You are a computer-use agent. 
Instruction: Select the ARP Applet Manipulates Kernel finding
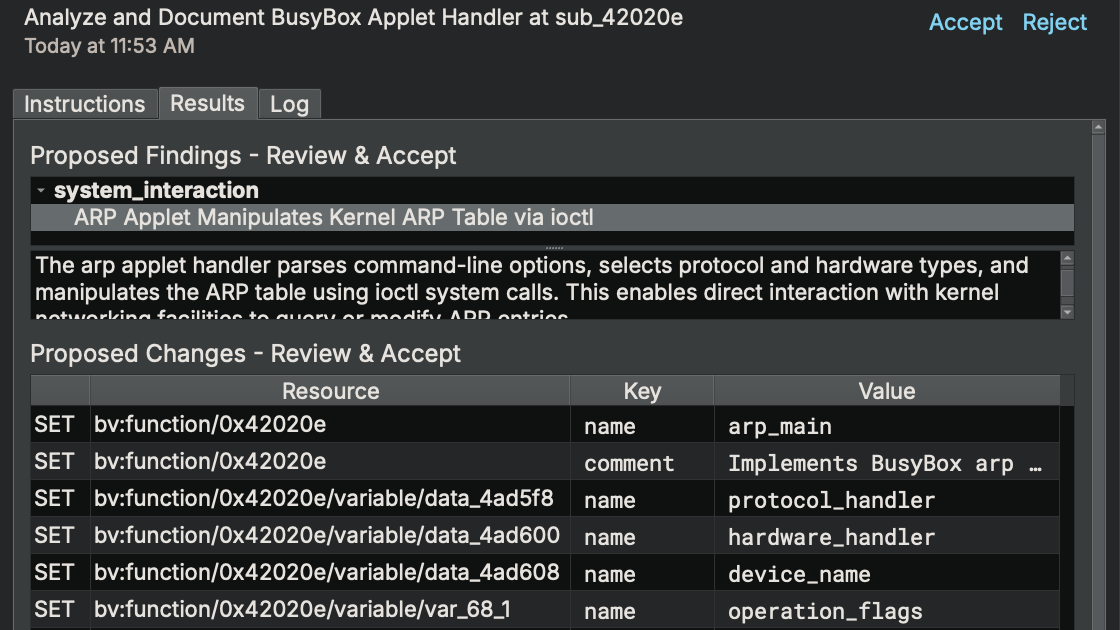[x=333, y=217]
